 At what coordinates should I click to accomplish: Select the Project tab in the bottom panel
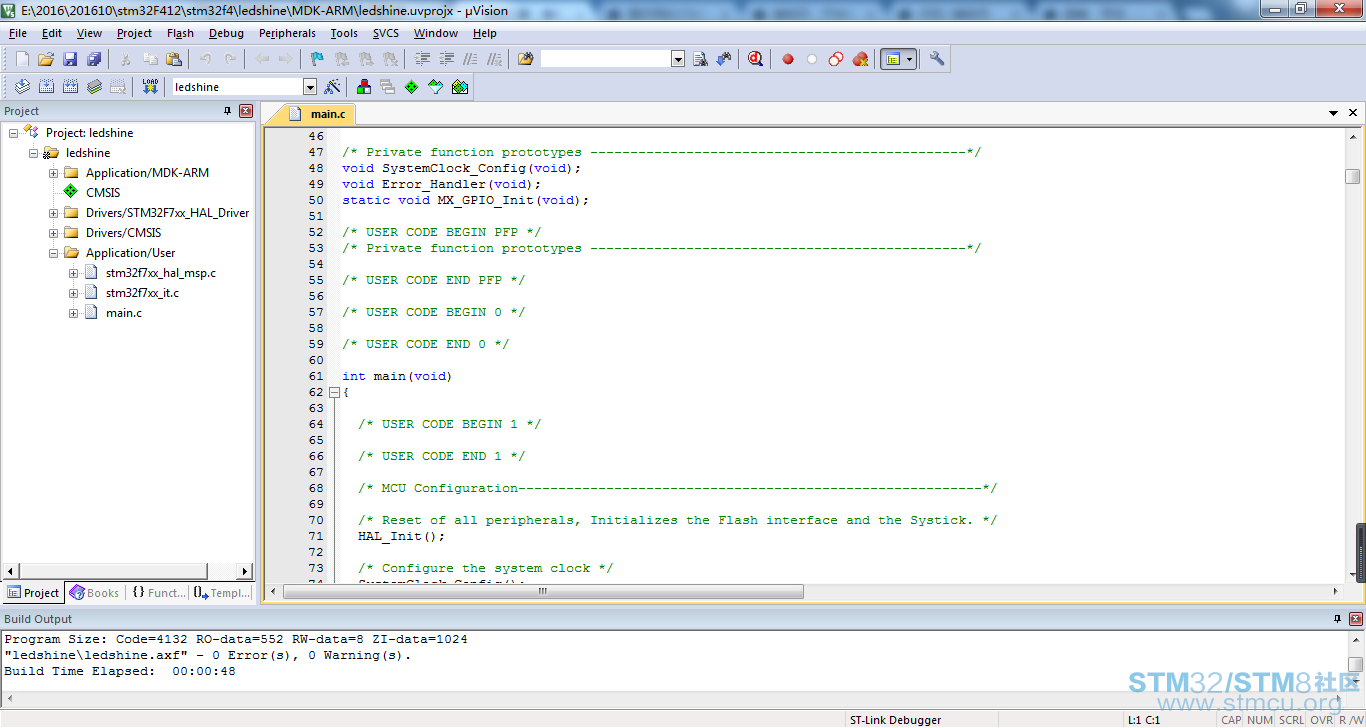tap(34, 593)
